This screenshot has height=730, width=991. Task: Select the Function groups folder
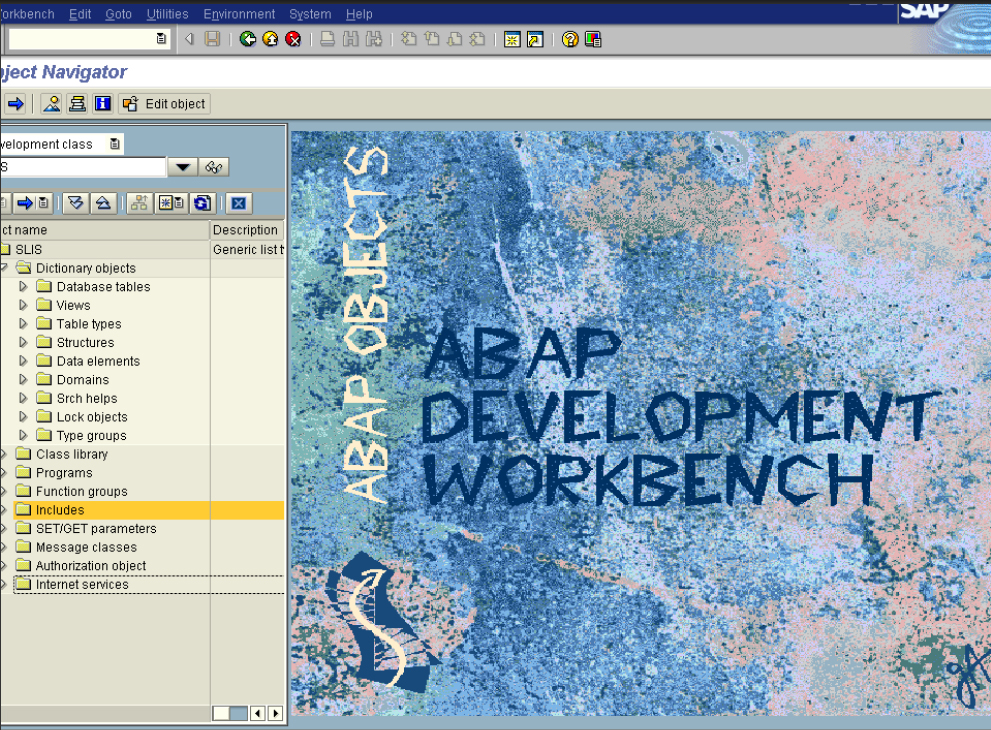pyautogui.click(x=82, y=491)
